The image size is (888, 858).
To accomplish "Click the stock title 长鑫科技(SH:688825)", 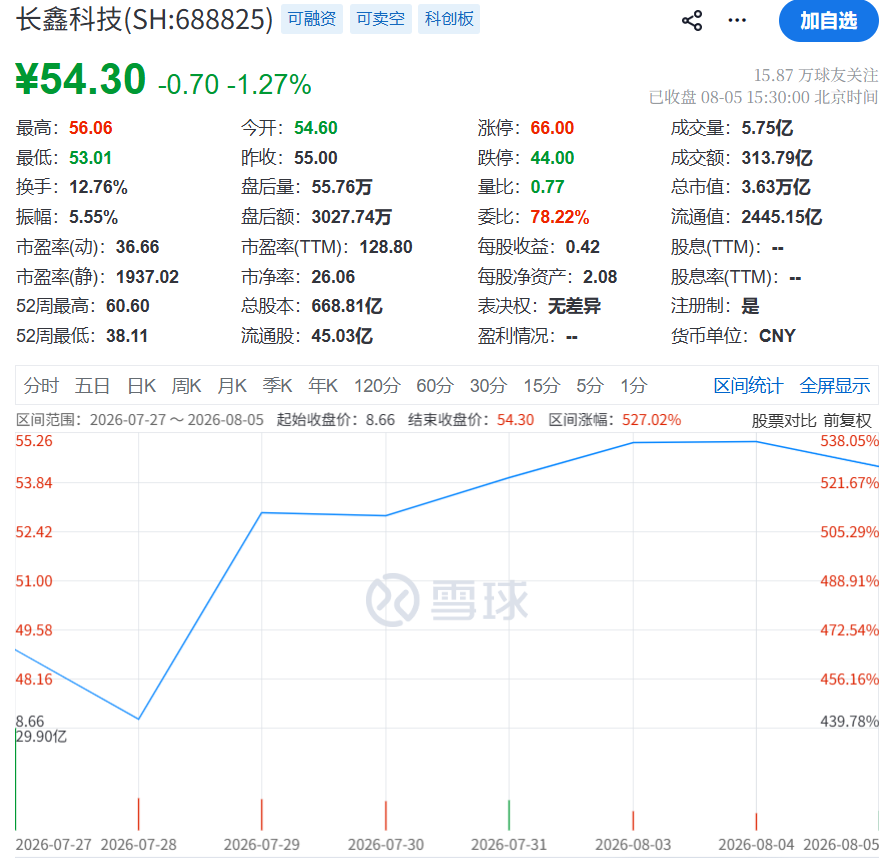I will (144, 19).
